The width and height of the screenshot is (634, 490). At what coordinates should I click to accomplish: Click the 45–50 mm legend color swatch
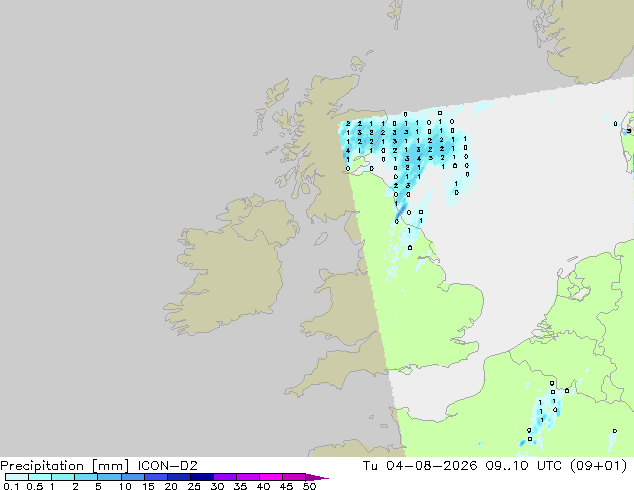[294, 477]
